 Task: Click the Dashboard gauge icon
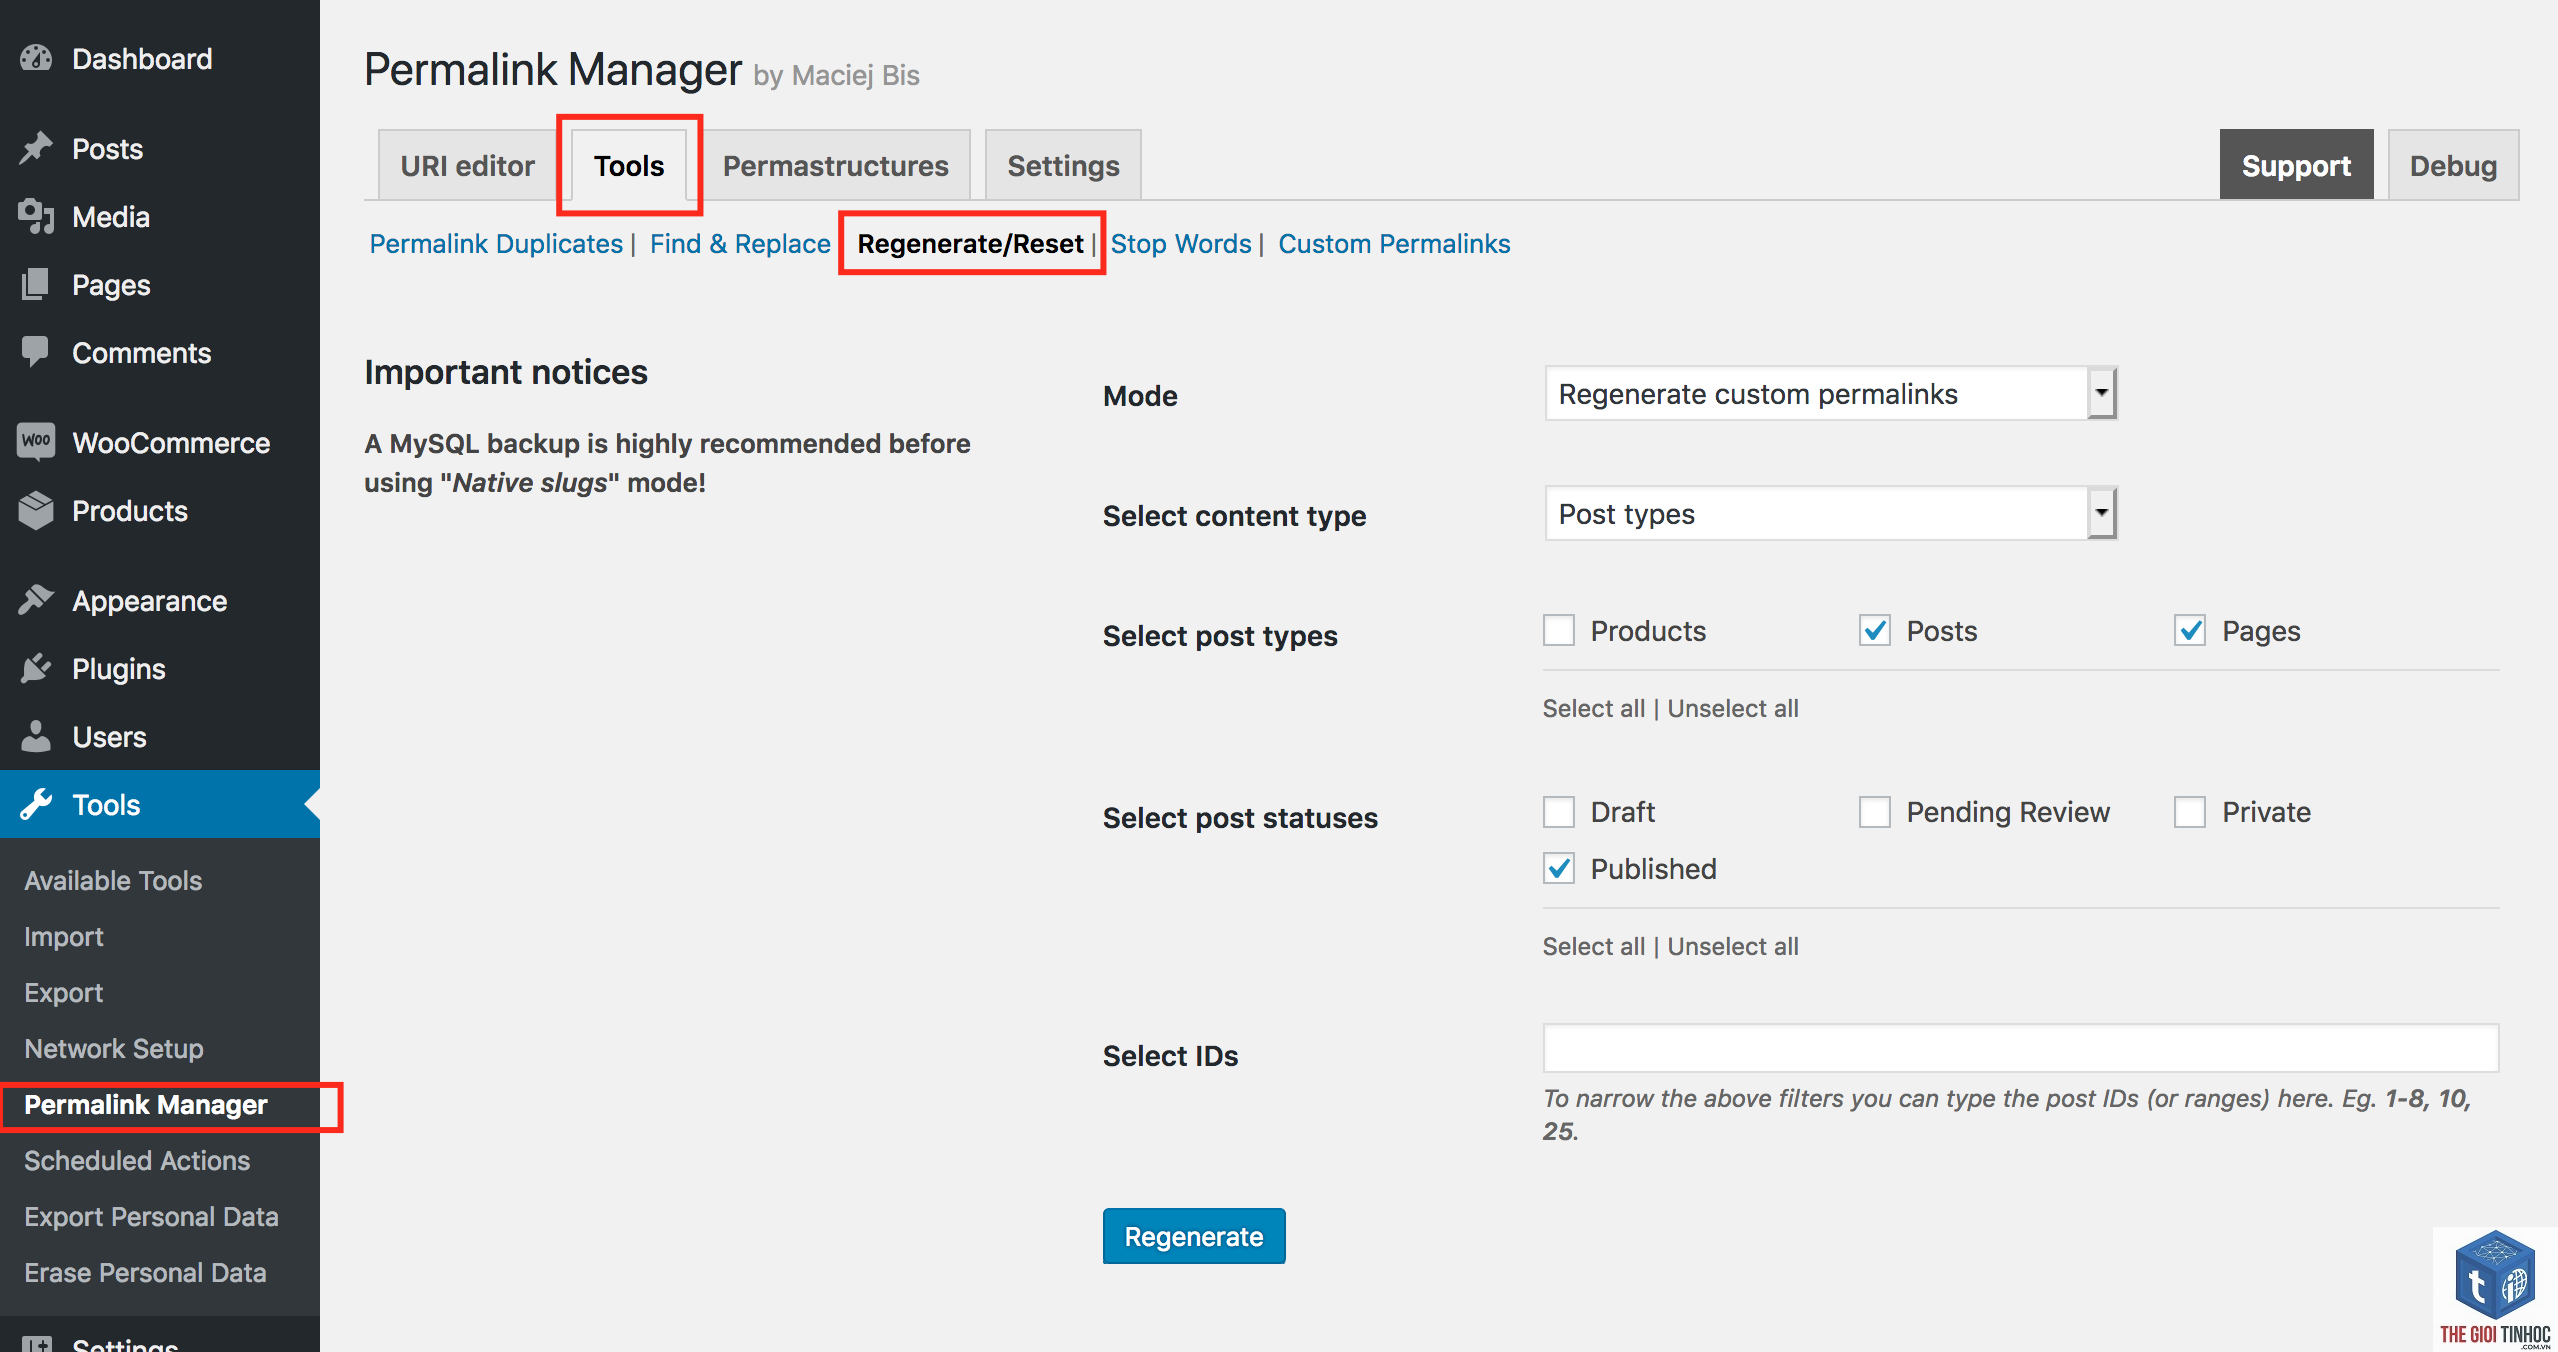click(36, 59)
